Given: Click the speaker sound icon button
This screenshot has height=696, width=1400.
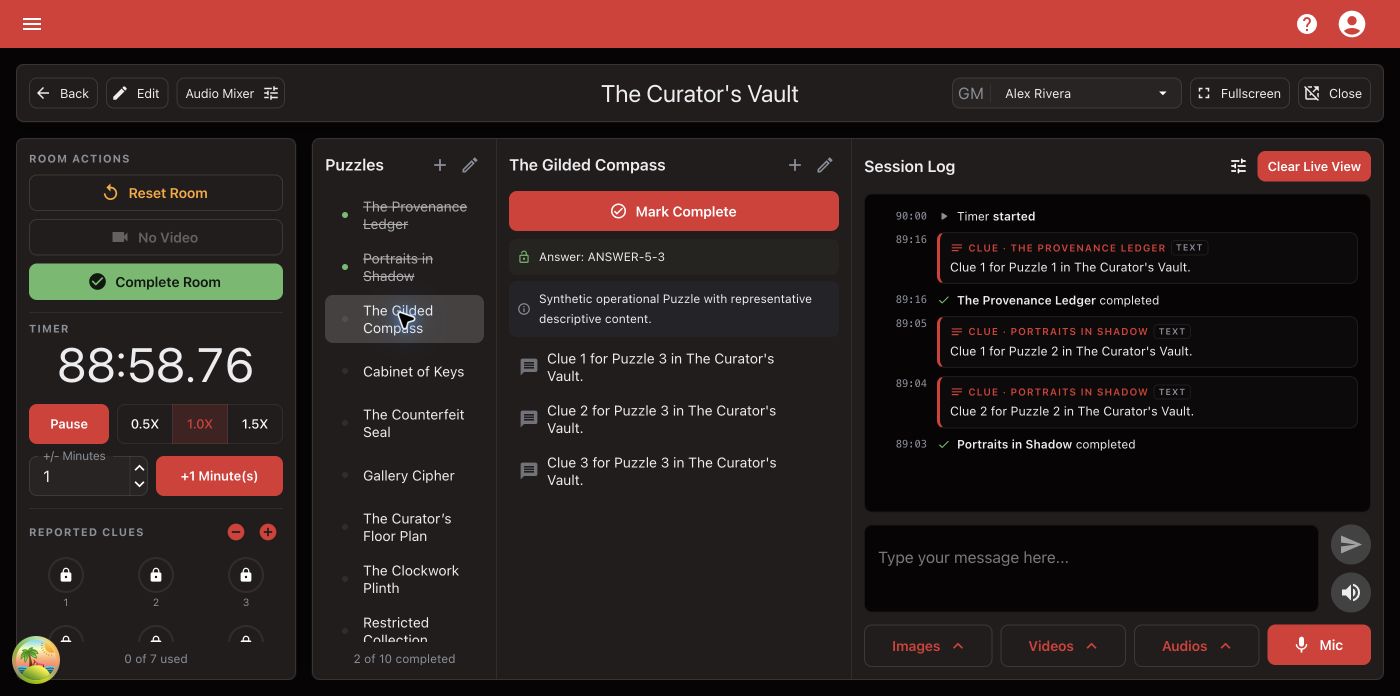Looking at the screenshot, I should coord(1351,592).
